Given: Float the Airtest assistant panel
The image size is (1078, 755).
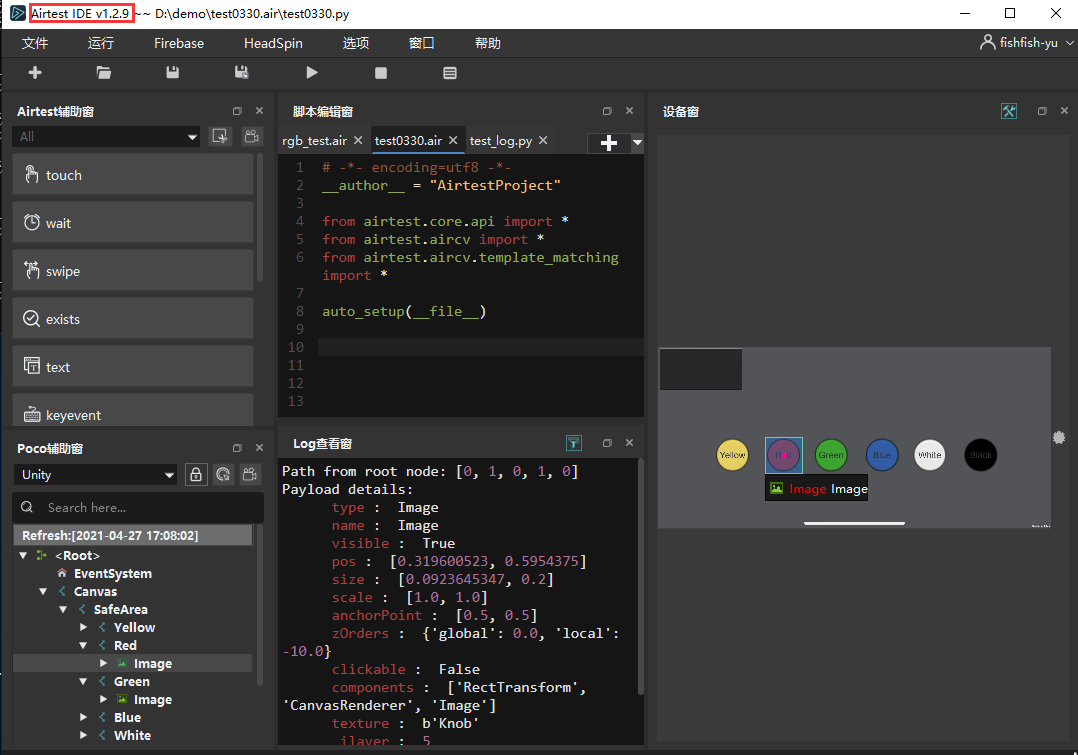Looking at the screenshot, I should pos(237,111).
